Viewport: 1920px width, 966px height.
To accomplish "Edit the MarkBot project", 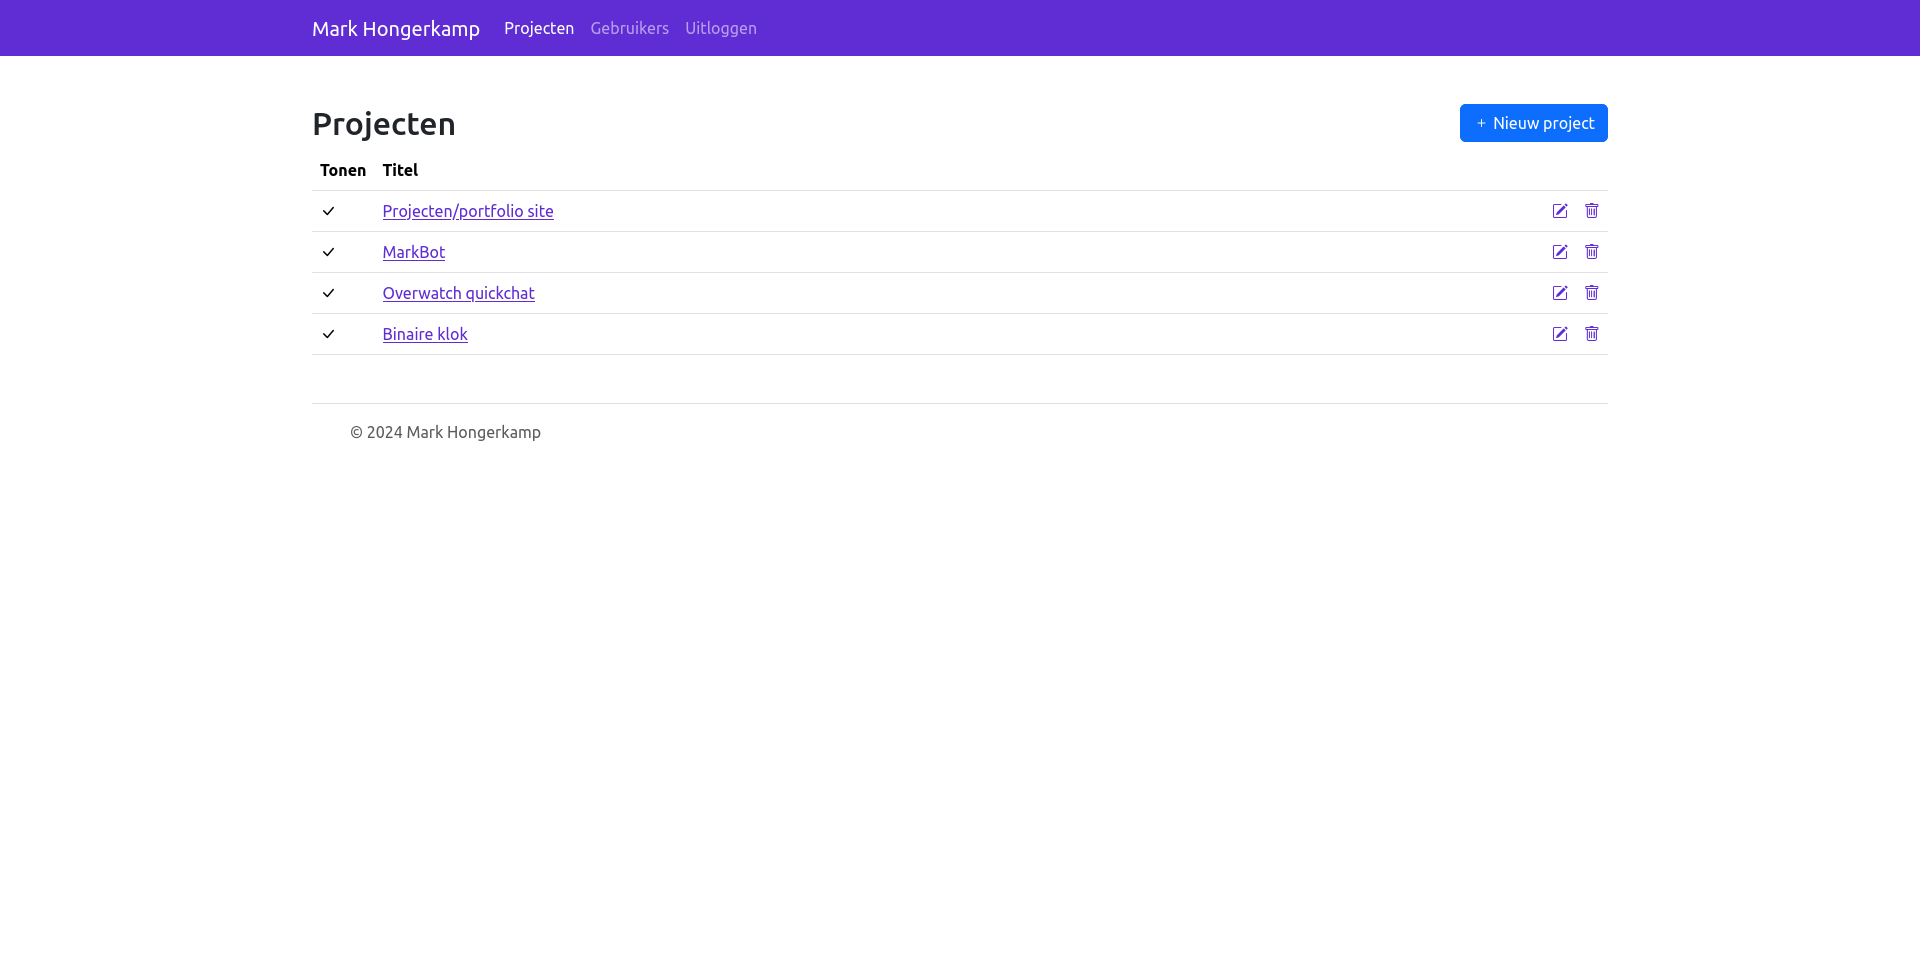I will (x=1560, y=252).
